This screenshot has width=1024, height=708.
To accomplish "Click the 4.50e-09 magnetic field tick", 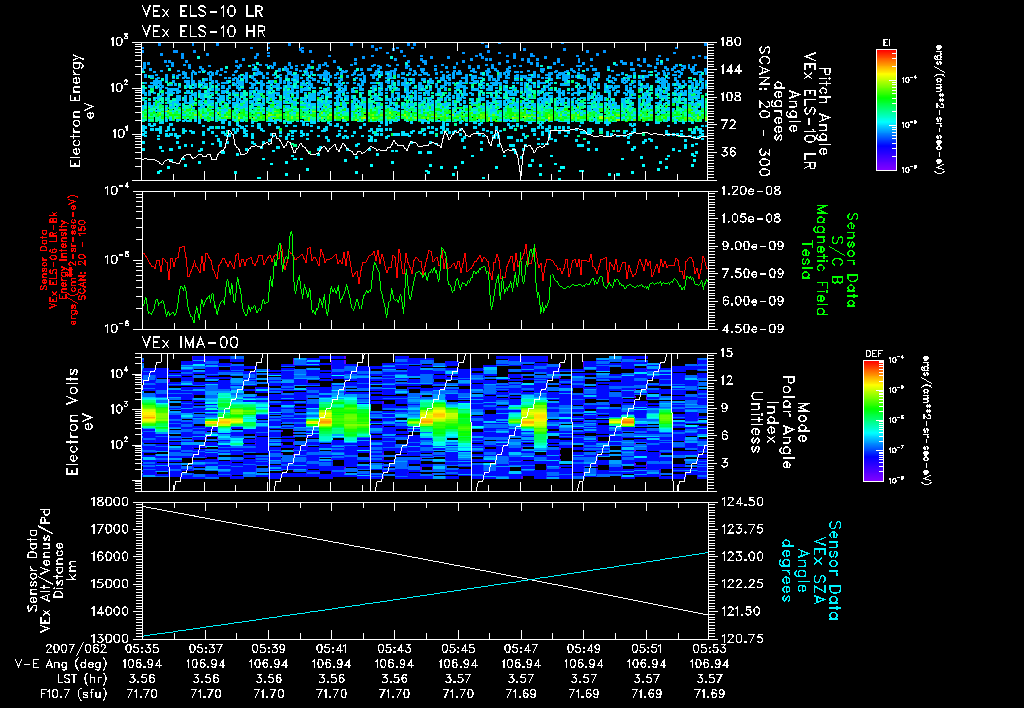I will (x=751, y=329).
